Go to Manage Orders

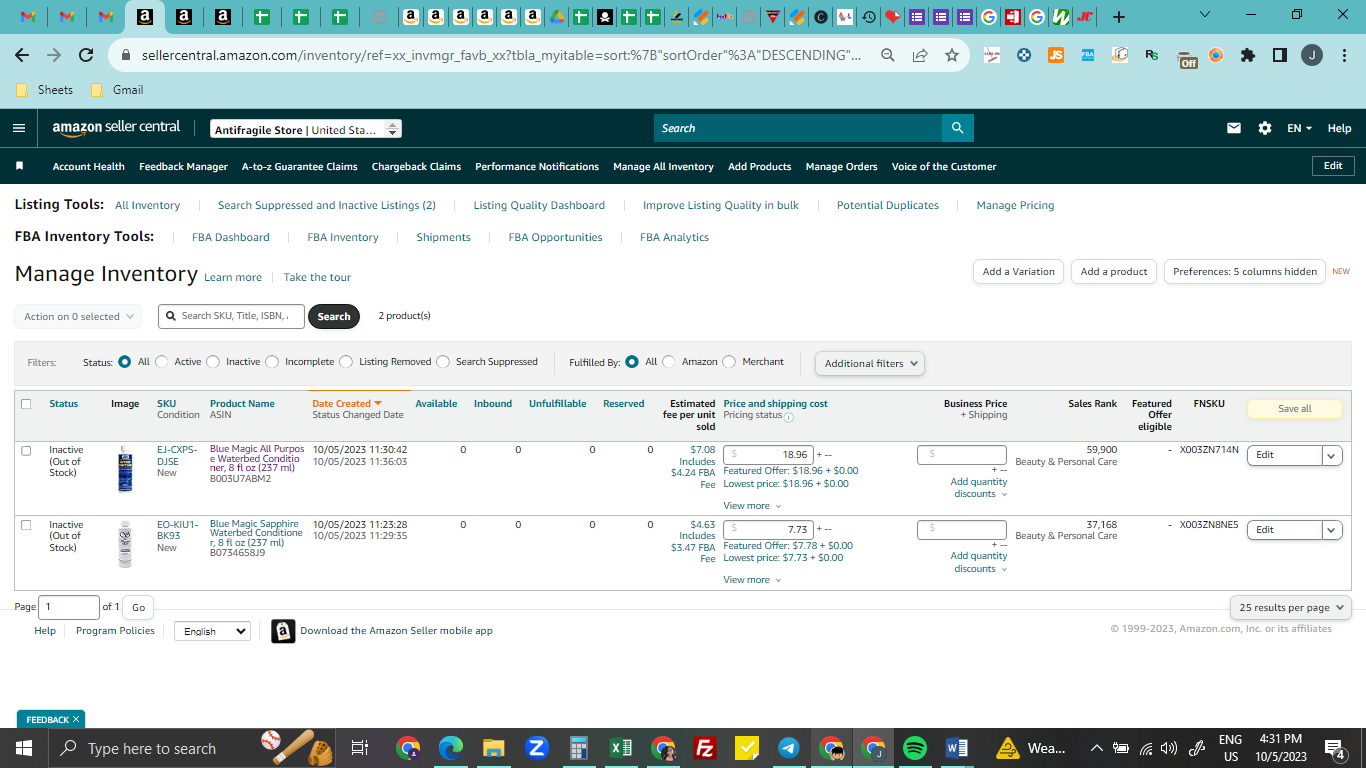point(841,166)
